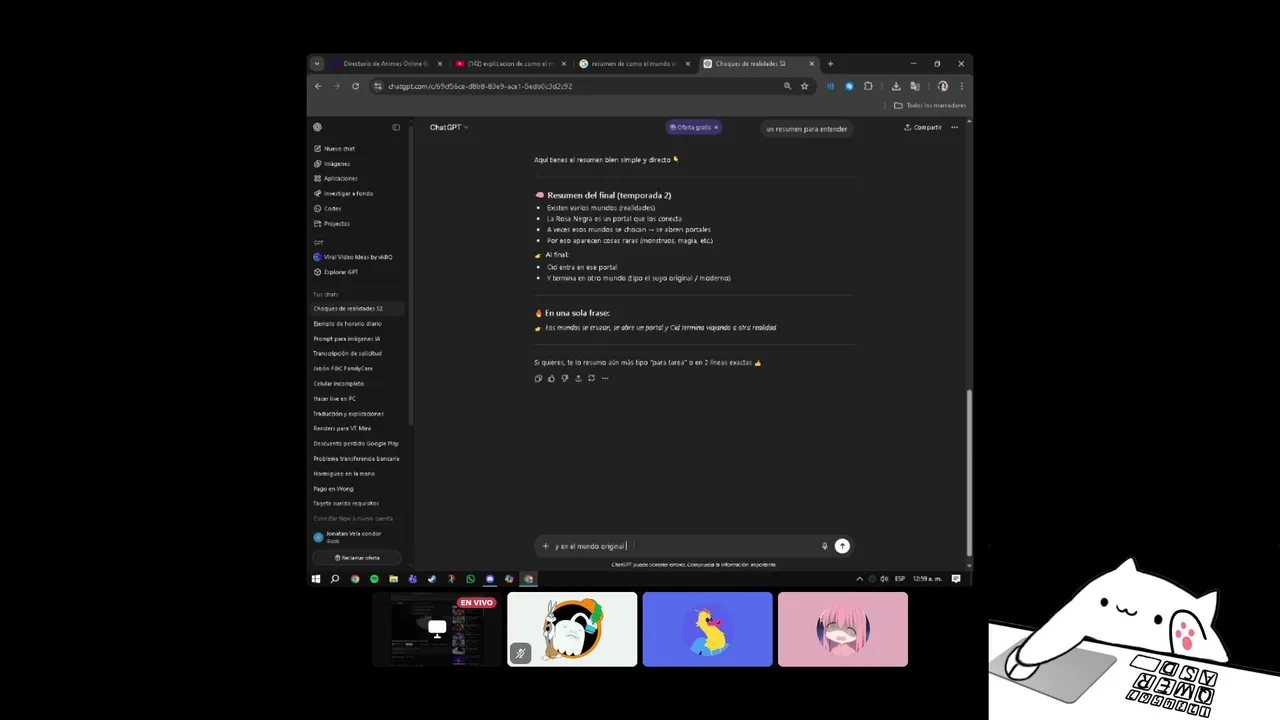Open Investigar a fondo
1280x720 pixels.
click(342, 193)
